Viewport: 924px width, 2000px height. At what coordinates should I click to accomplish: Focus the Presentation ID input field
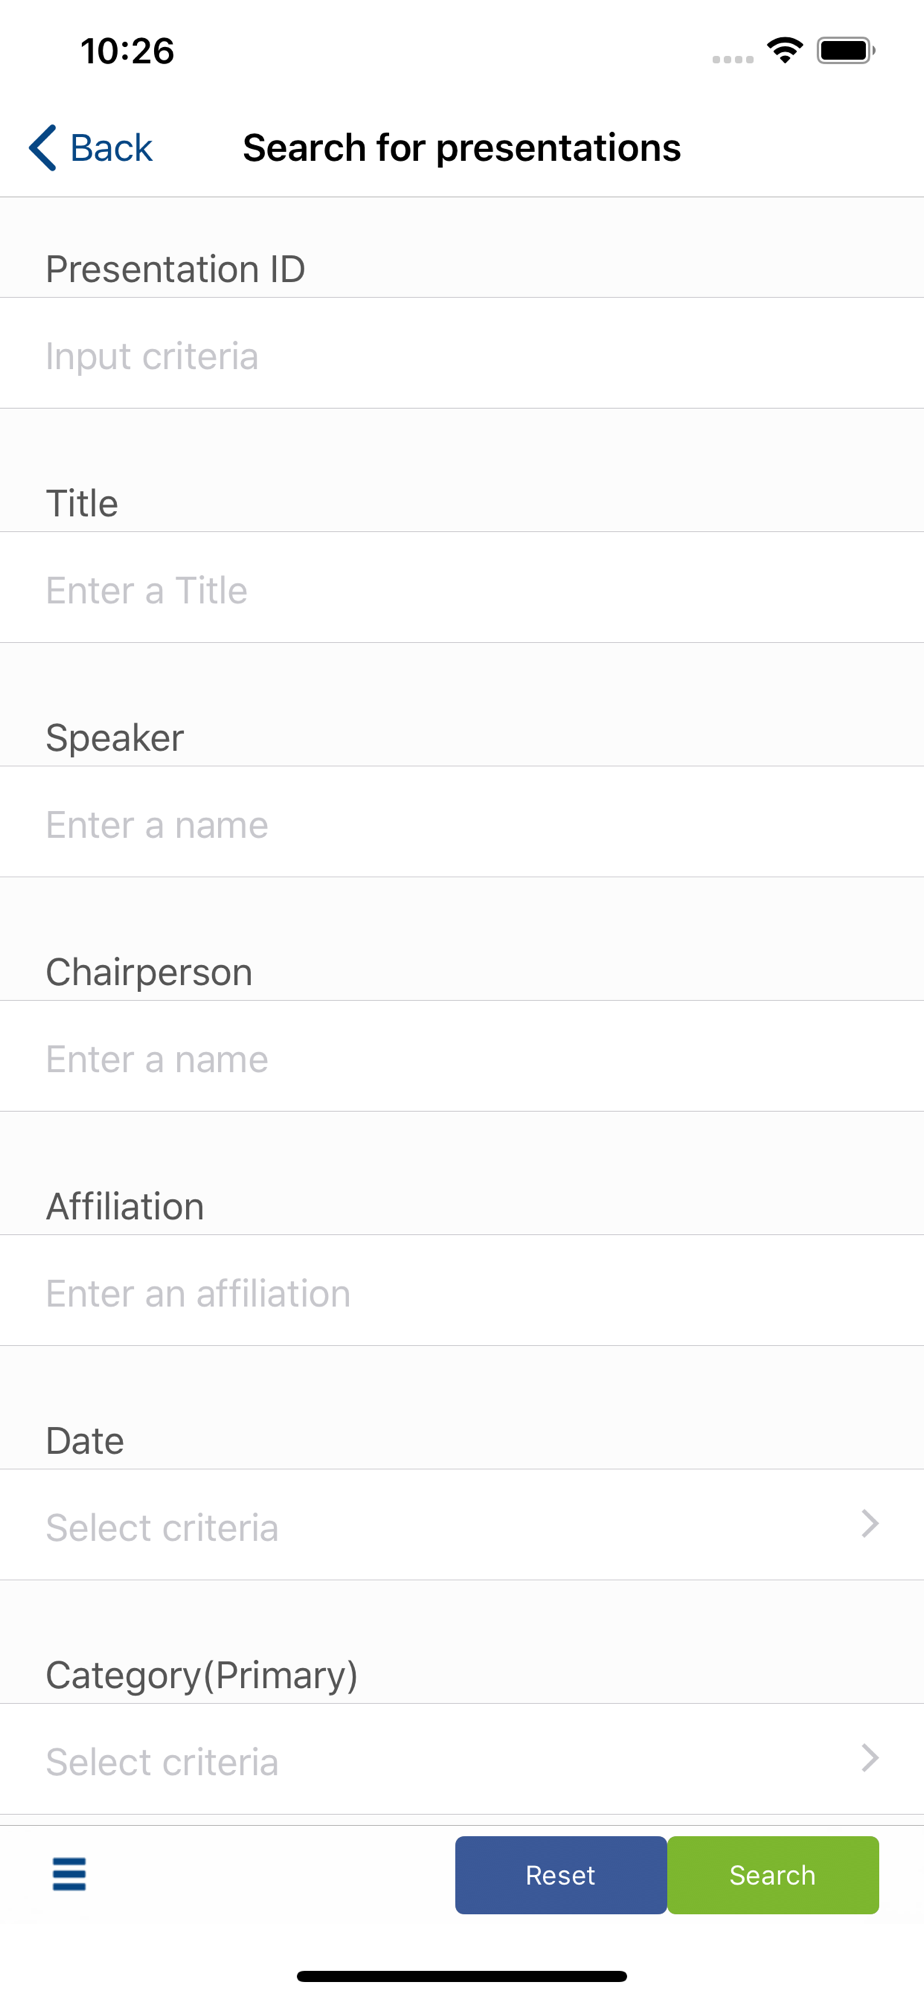tap(460, 356)
